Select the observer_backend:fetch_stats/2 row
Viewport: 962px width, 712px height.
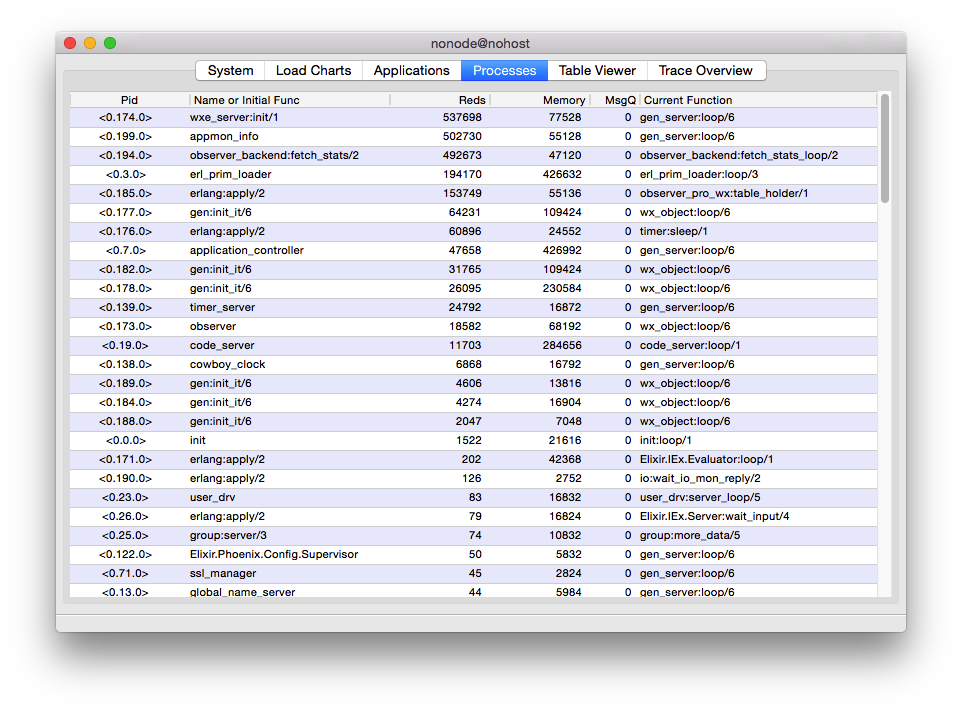pyautogui.click(x=473, y=155)
